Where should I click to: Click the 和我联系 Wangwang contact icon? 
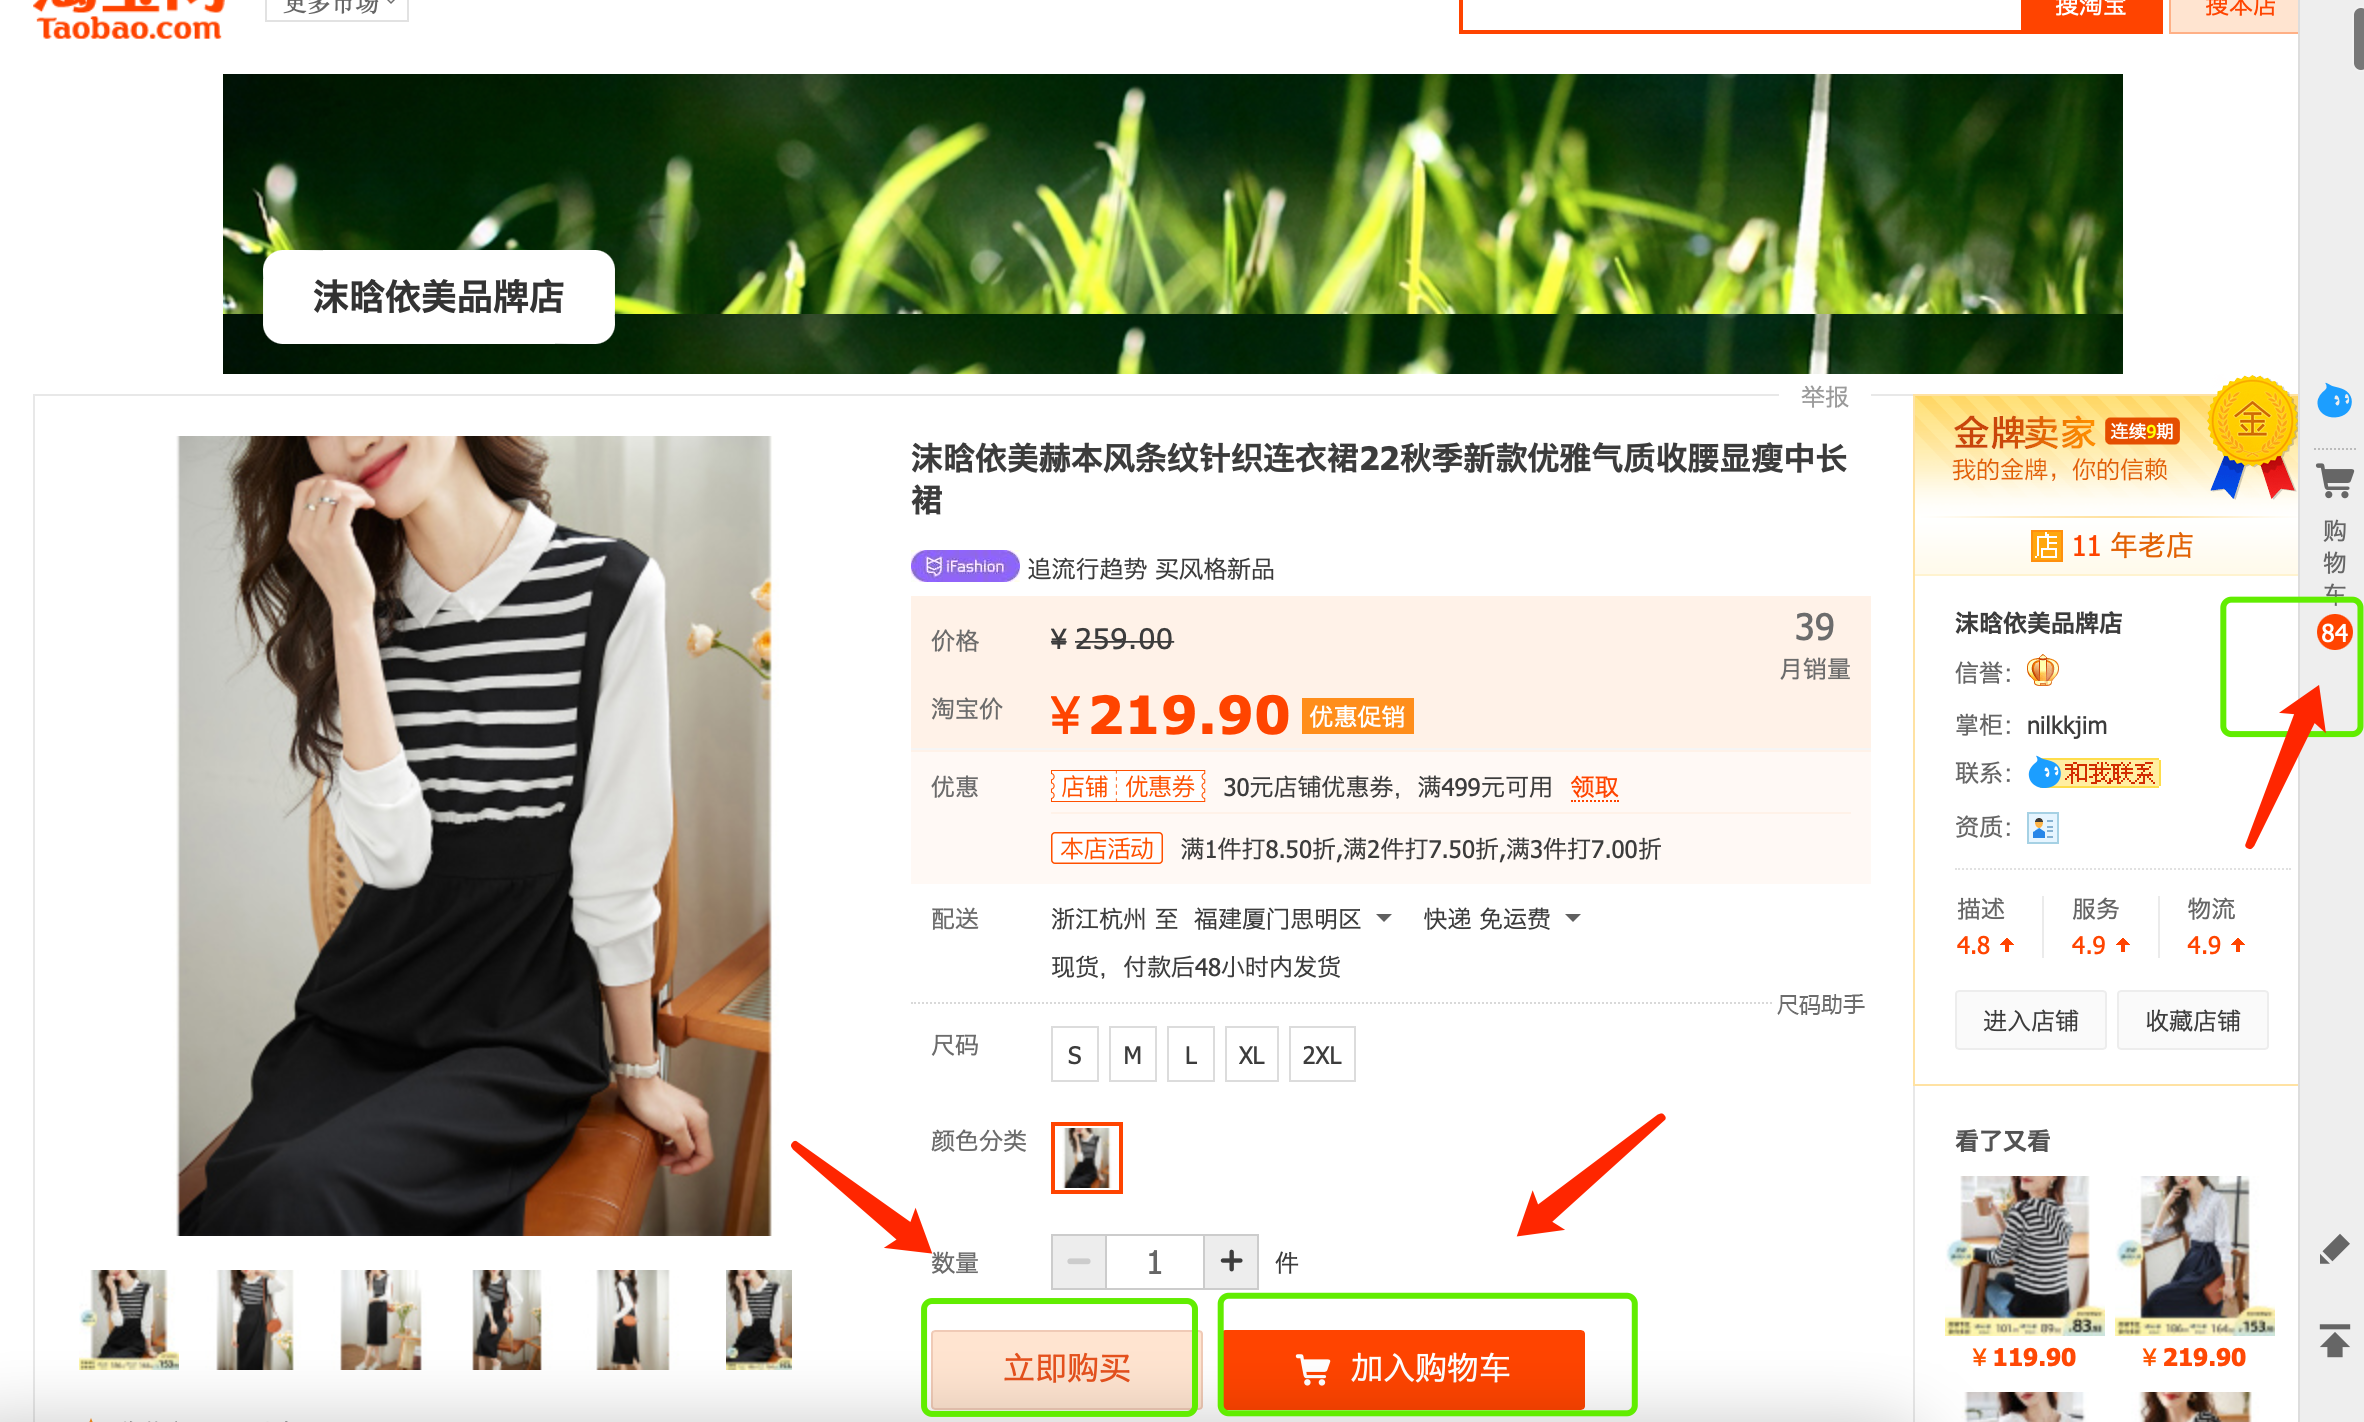coord(2095,773)
